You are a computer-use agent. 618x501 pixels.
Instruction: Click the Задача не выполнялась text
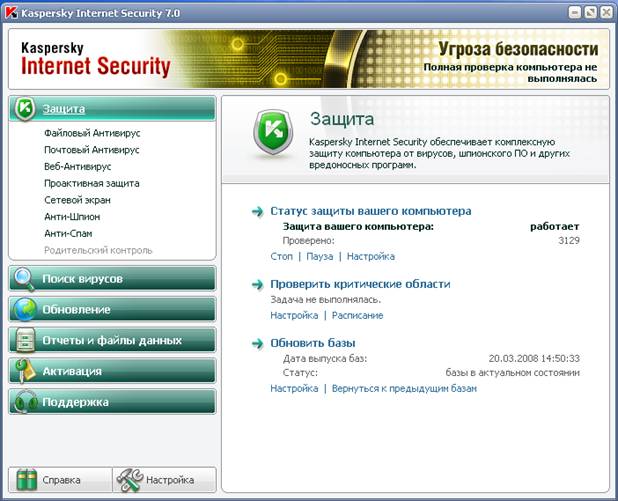point(326,300)
